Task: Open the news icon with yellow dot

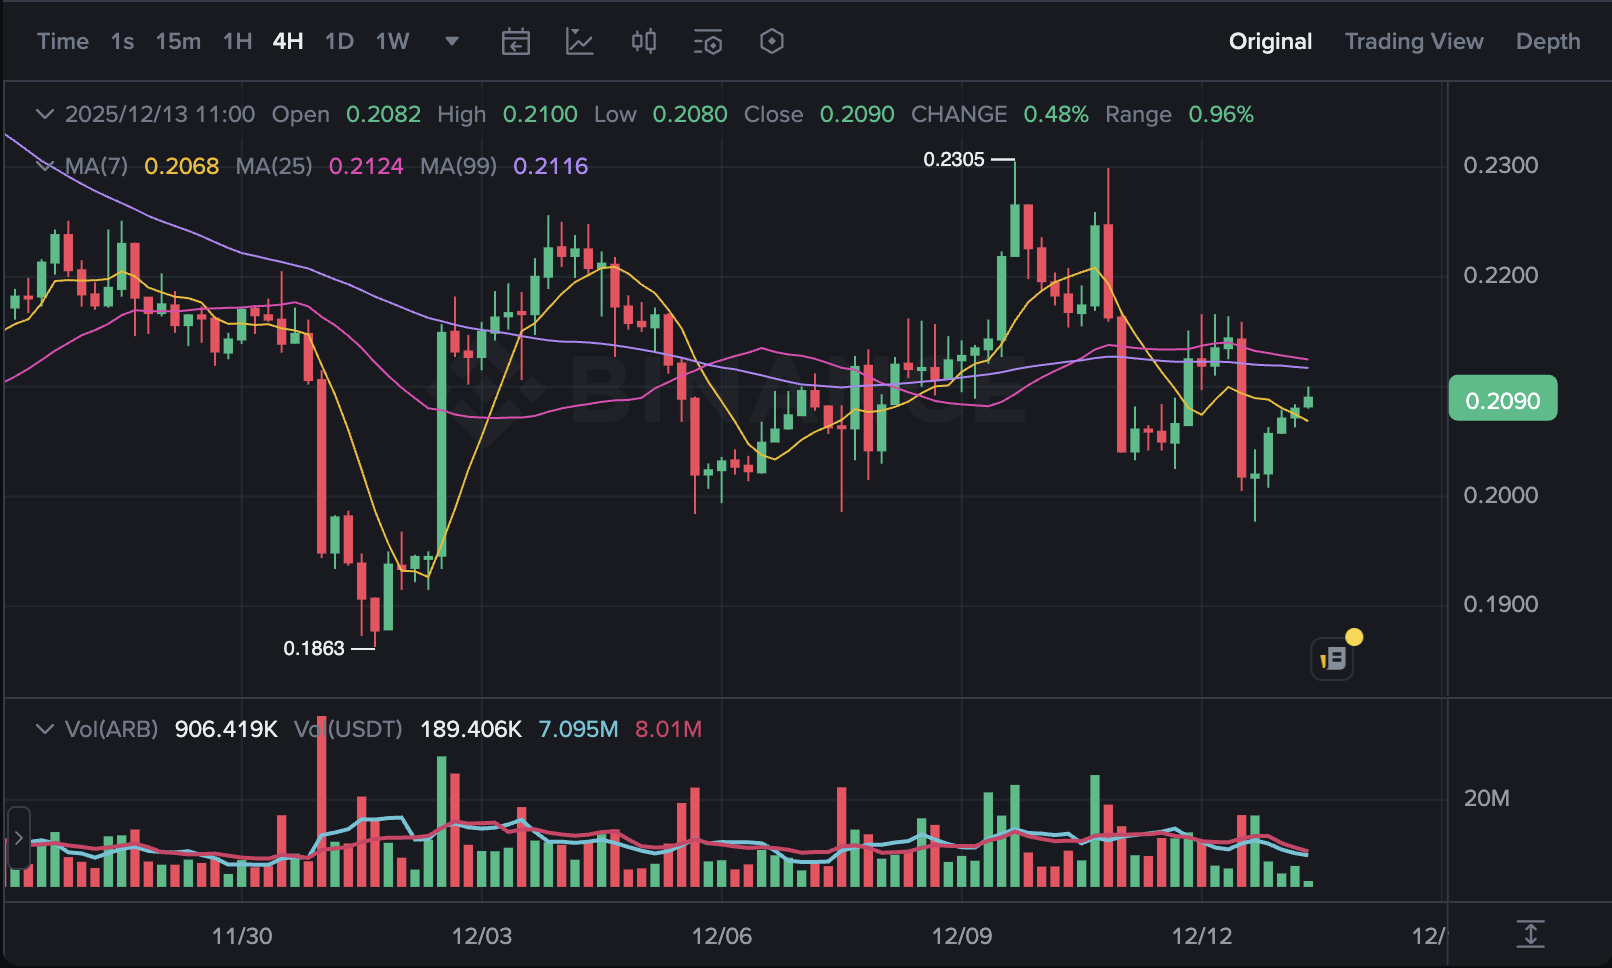Action: [x=1333, y=658]
